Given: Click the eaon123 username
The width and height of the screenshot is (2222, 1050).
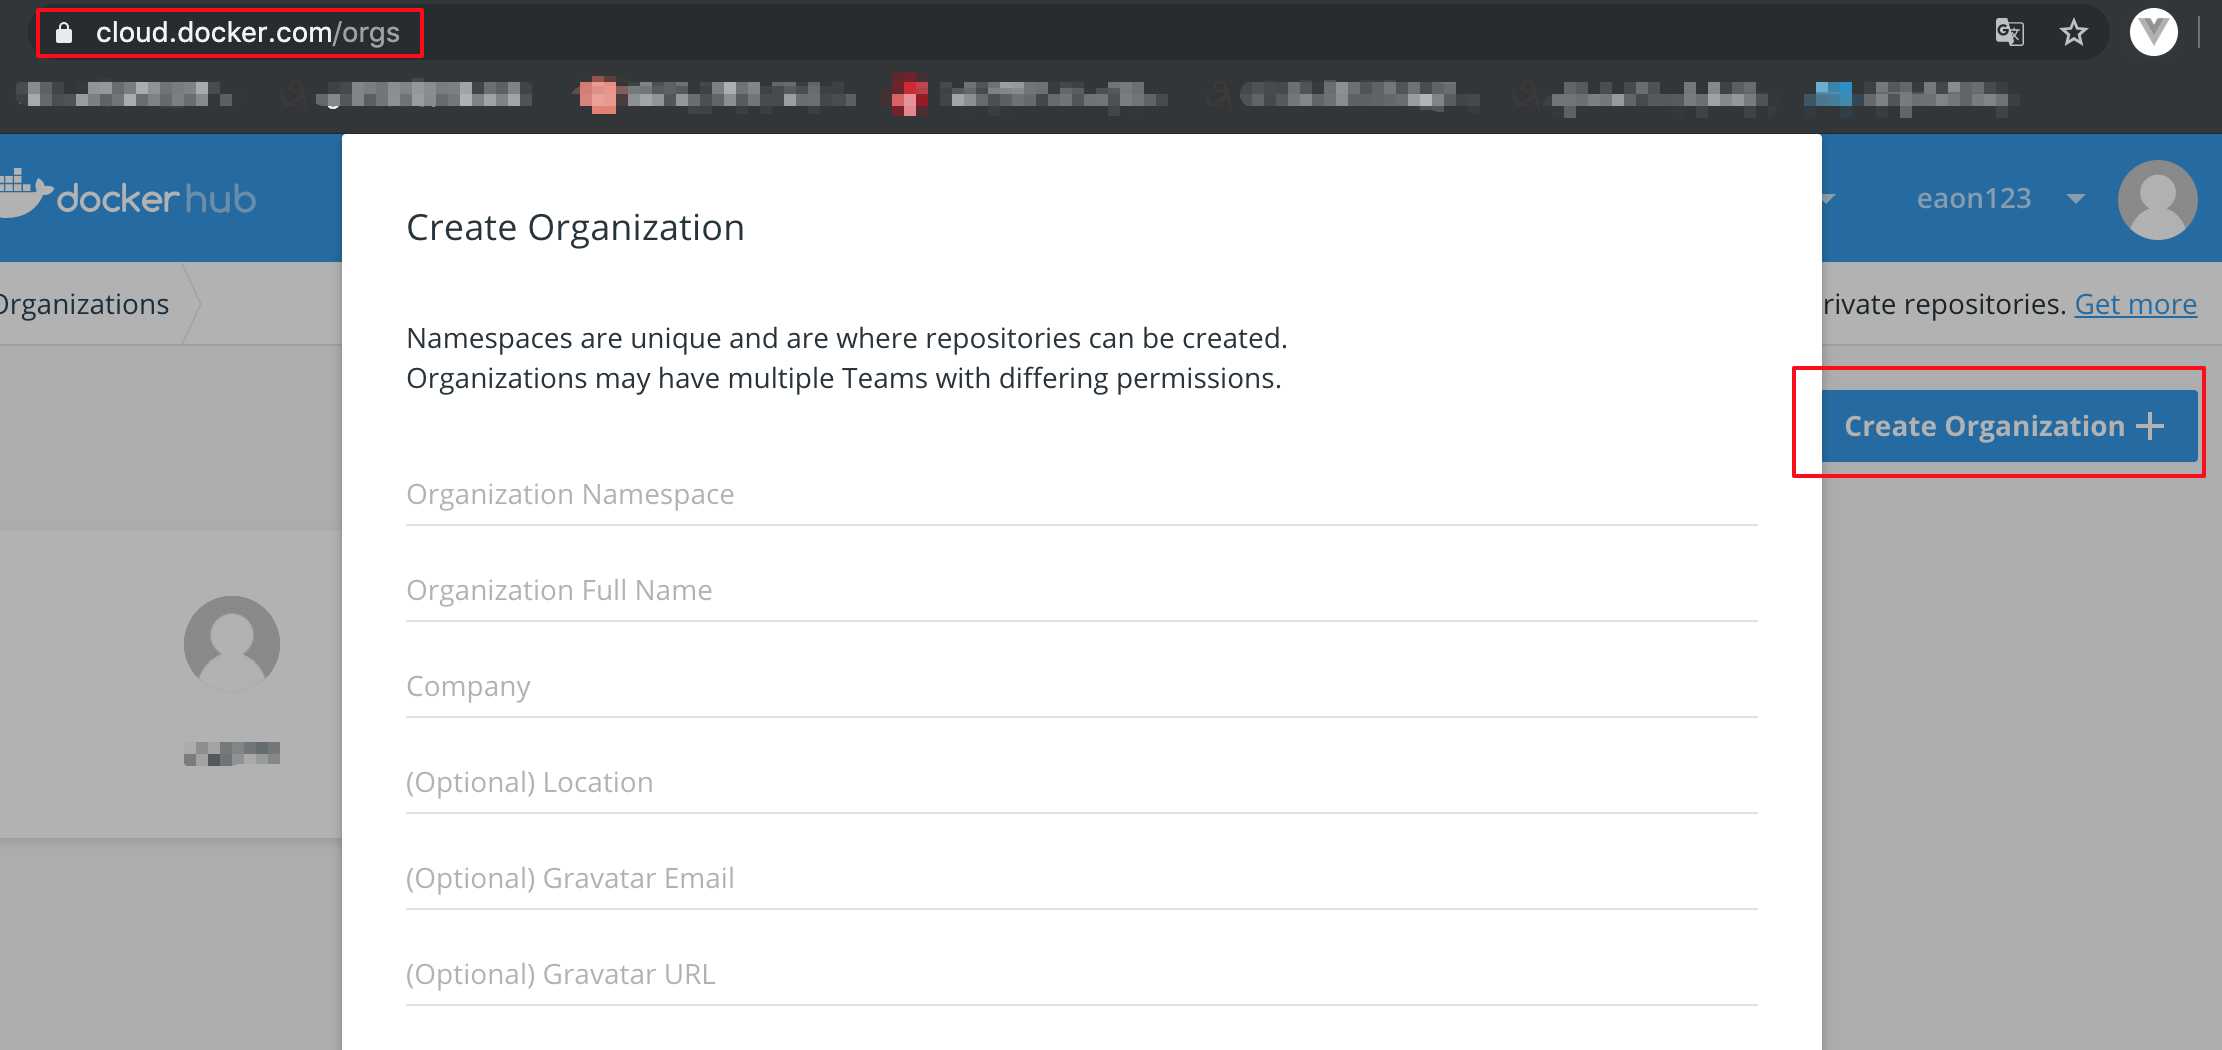Looking at the screenshot, I should (1973, 198).
